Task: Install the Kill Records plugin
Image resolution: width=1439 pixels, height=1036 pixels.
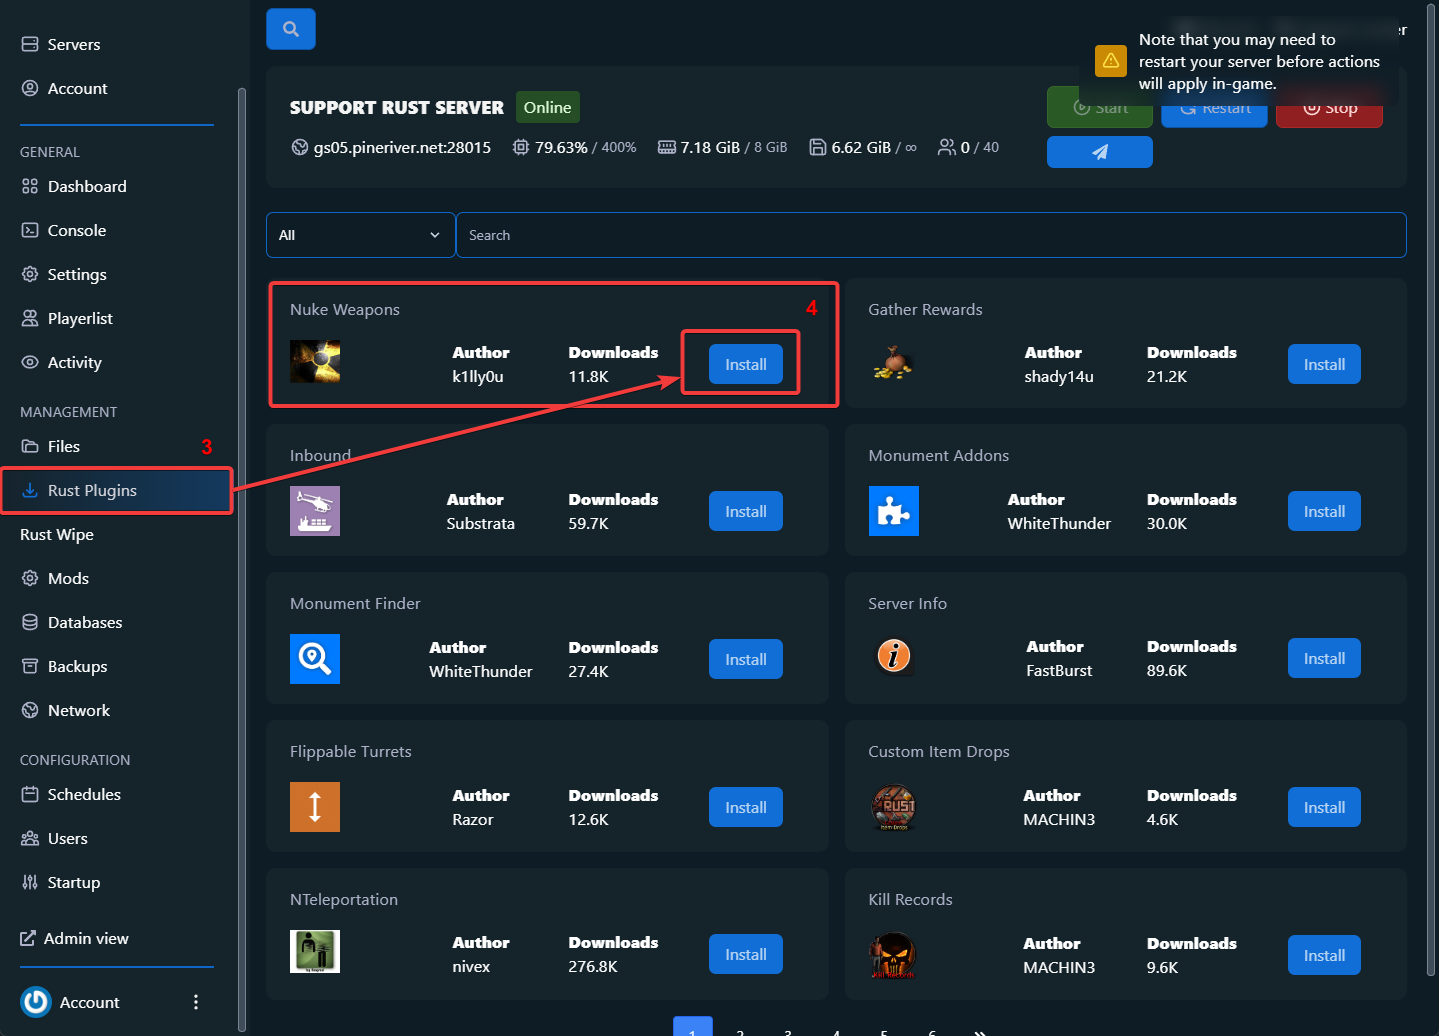Action: [1324, 955]
